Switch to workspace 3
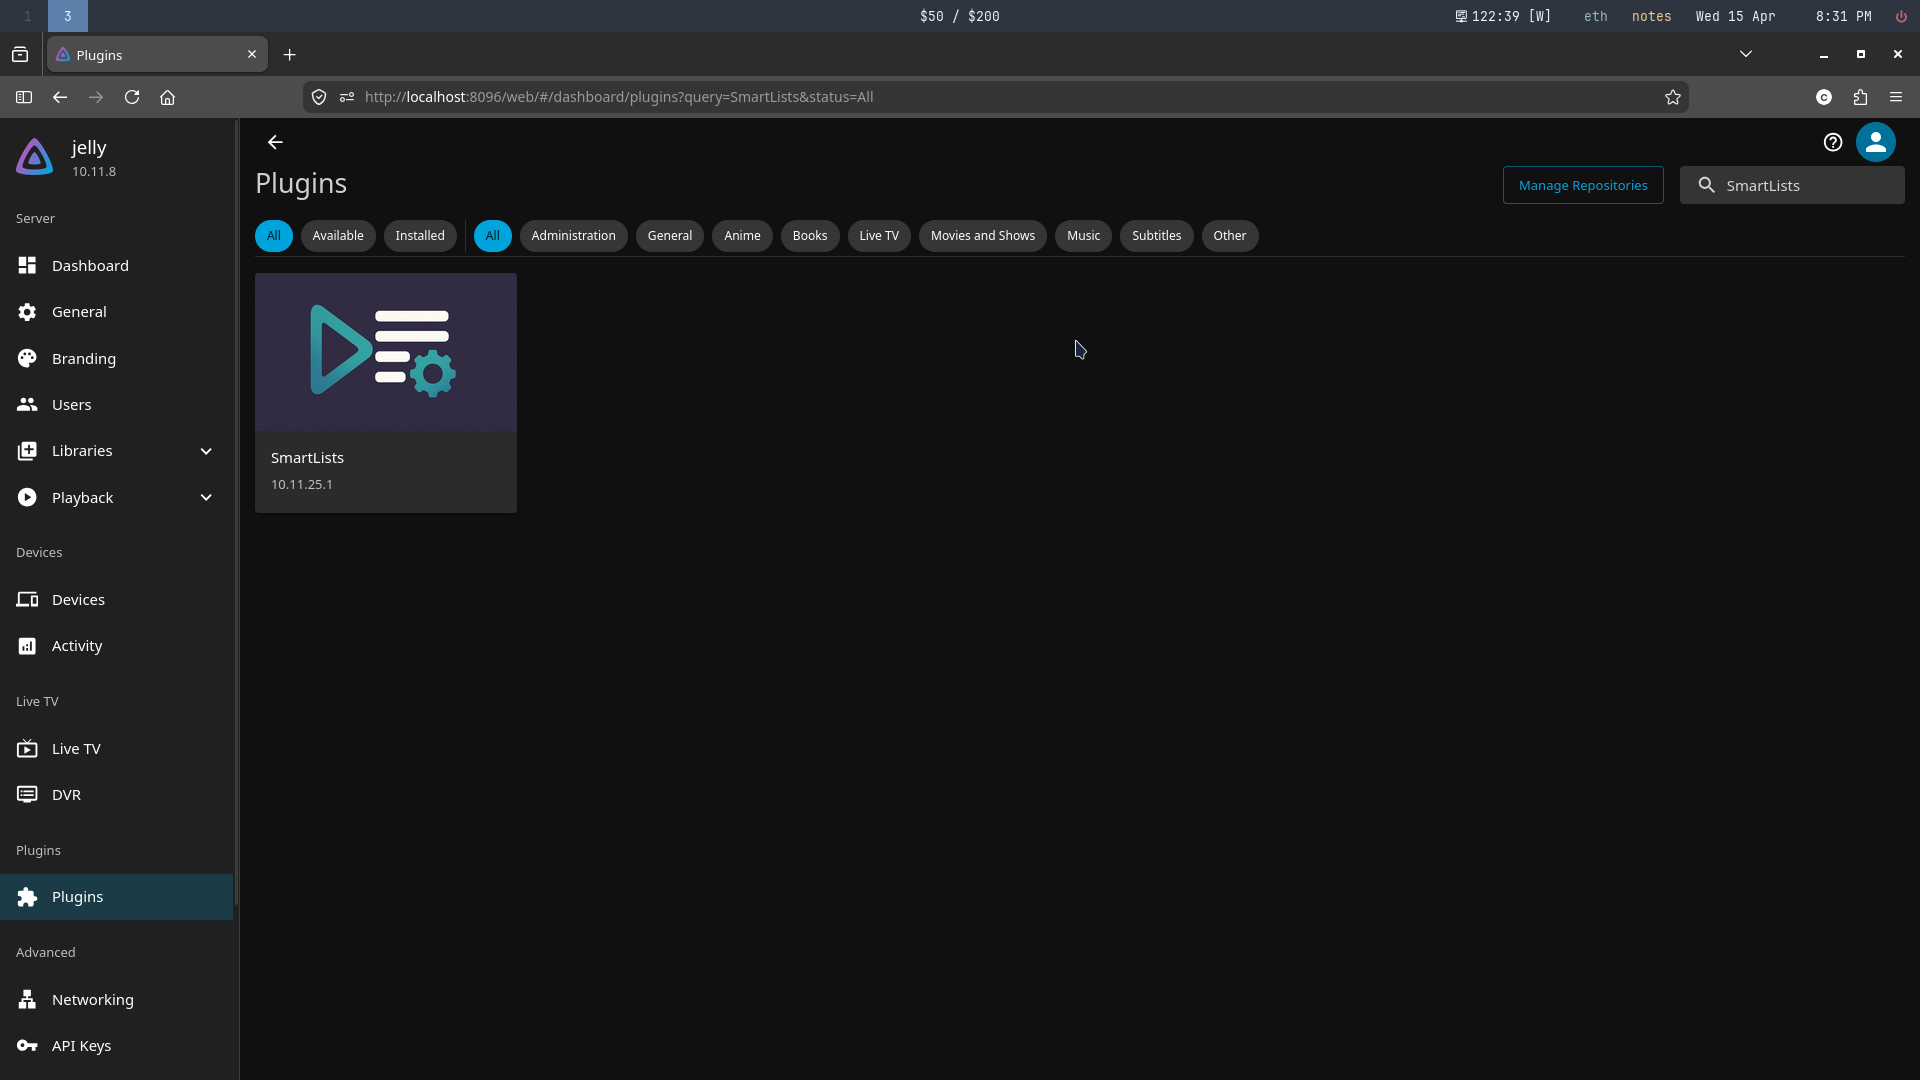1920x1080 pixels. tap(68, 16)
